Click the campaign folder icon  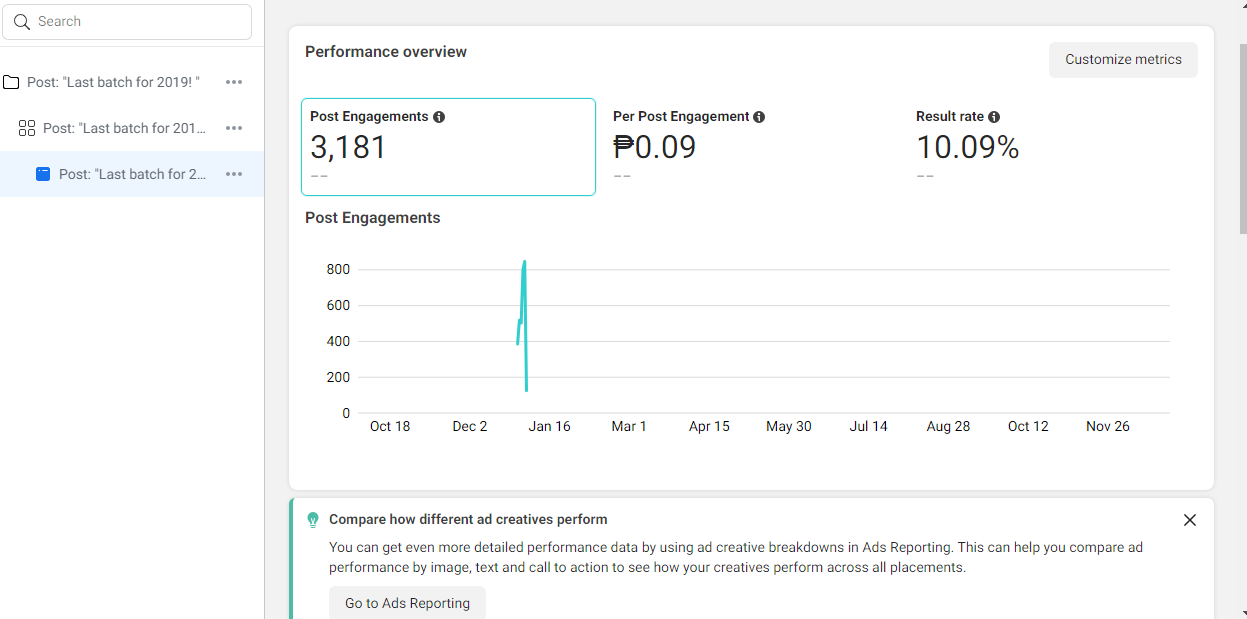(x=11, y=82)
